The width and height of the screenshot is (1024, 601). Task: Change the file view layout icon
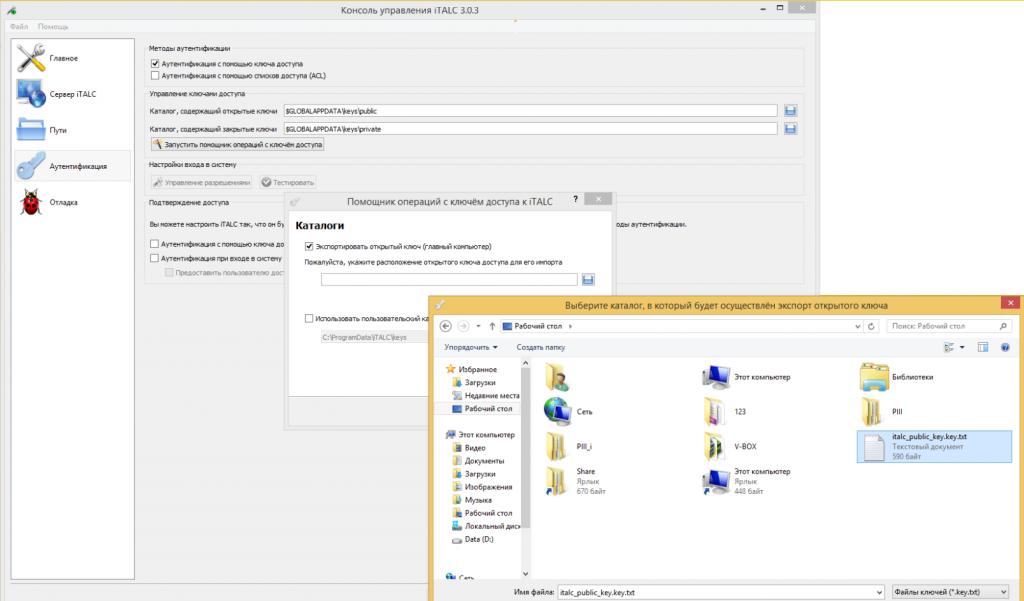[x=949, y=348]
